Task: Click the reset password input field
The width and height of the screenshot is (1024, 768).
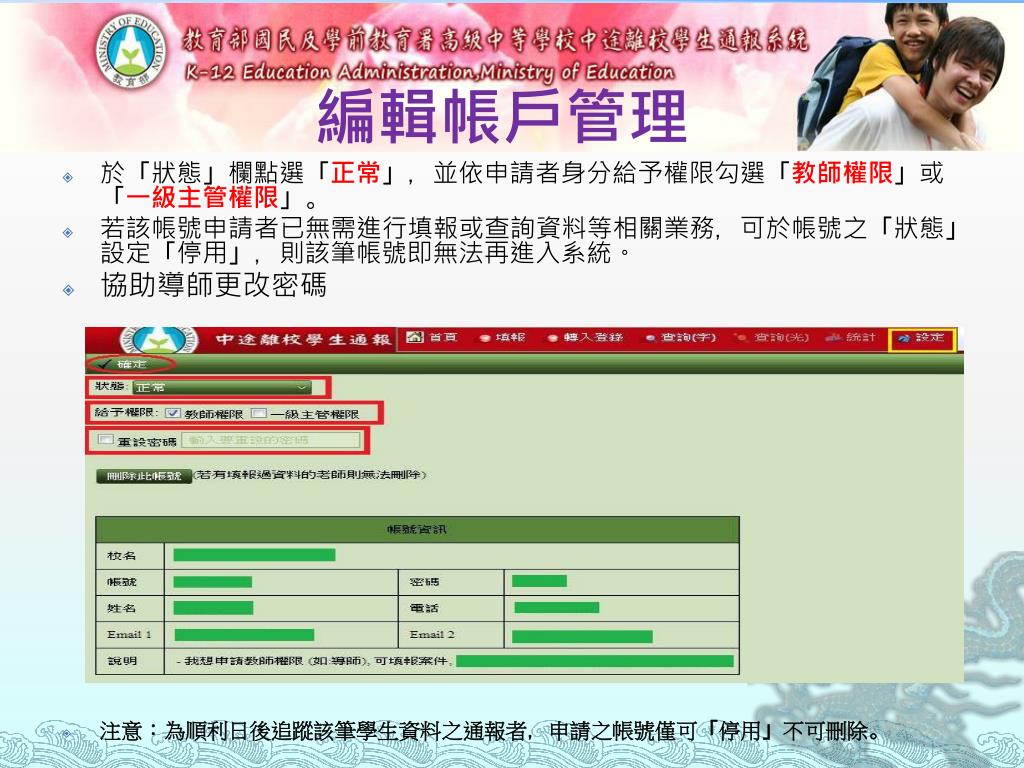Action: click(x=271, y=440)
